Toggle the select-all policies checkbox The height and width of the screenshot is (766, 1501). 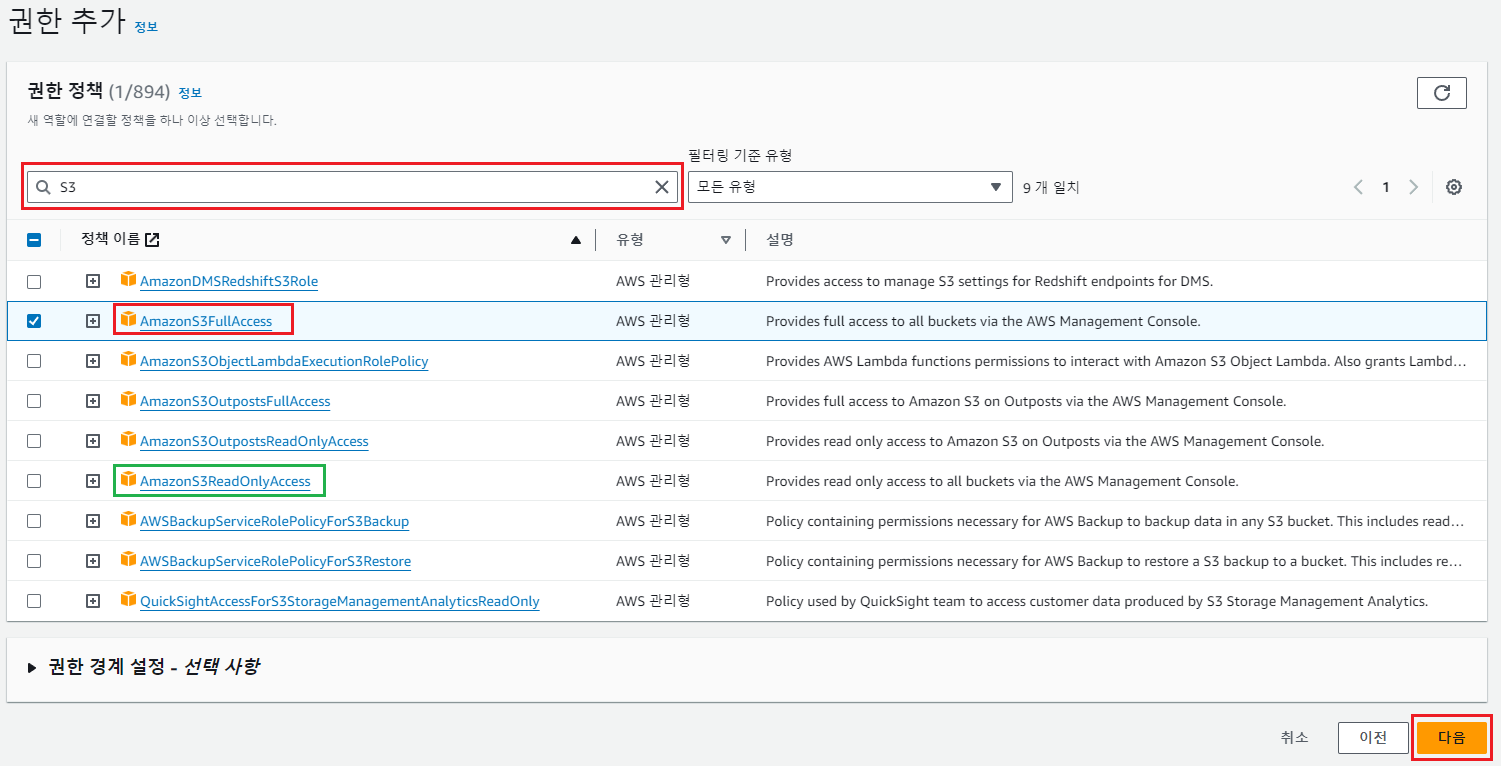[34, 240]
